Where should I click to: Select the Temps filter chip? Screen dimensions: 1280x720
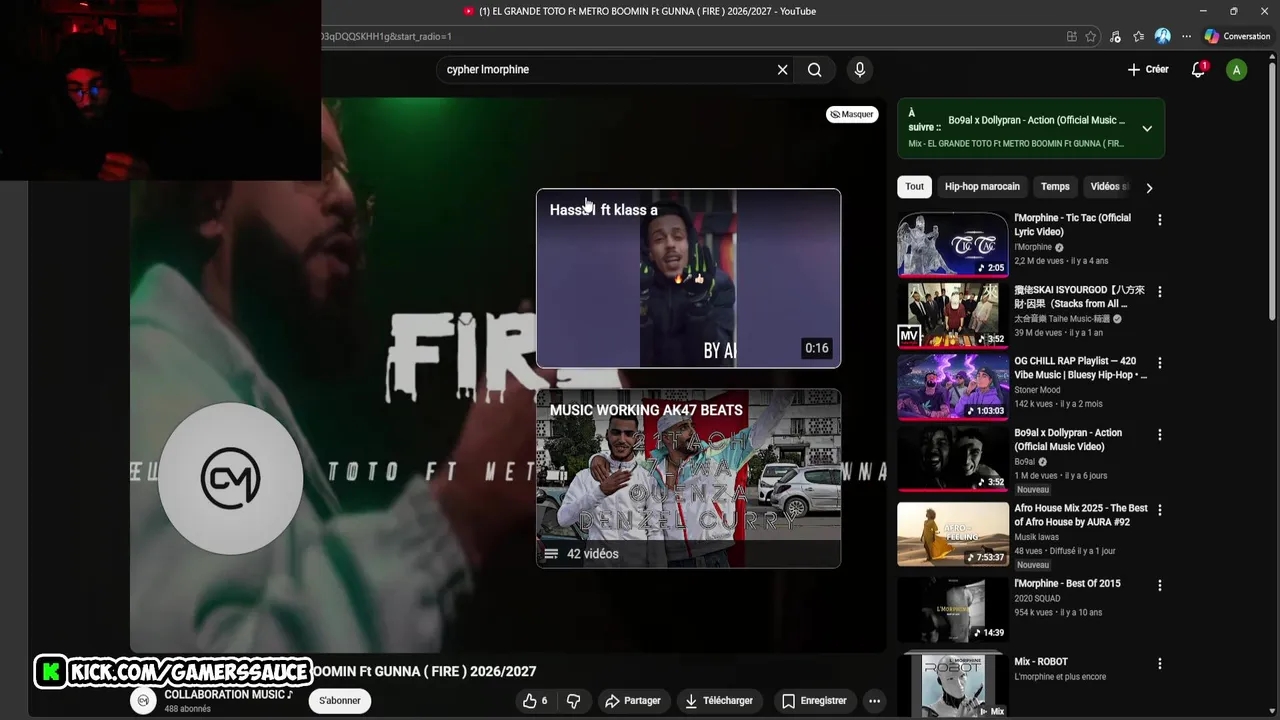tap(1055, 187)
